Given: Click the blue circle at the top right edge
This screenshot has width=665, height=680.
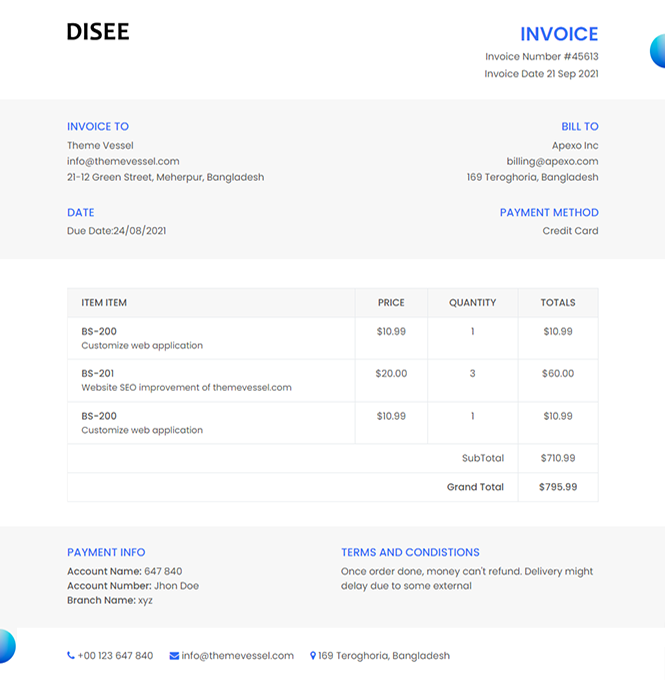Looking at the screenshot, I should tap(658, 51).
